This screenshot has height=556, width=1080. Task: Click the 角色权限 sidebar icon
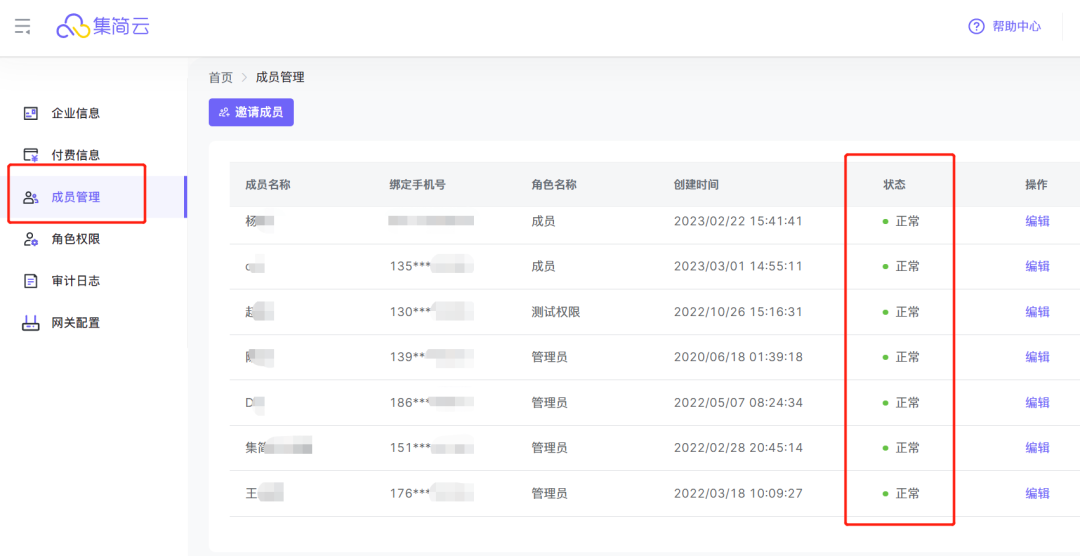click(x=31, y=240)
